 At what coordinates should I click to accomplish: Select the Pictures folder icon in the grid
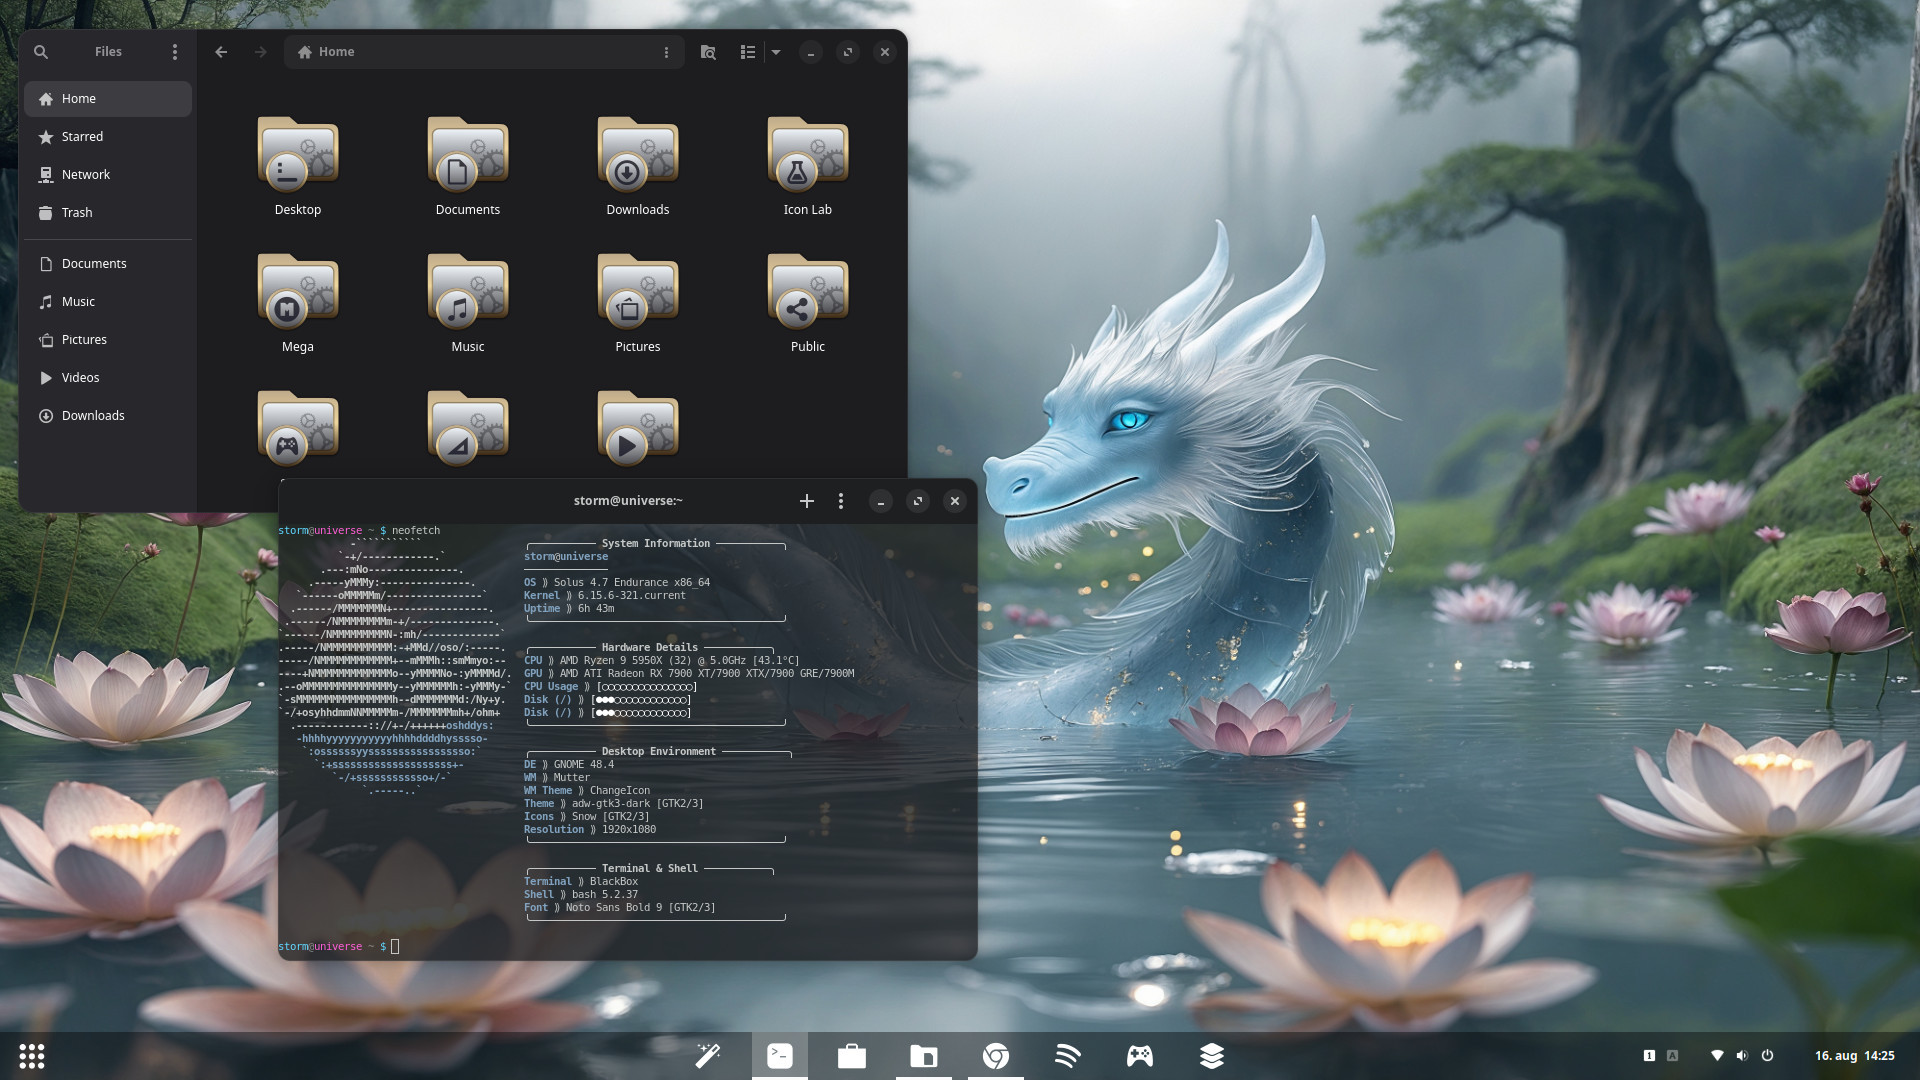[638, 291]
